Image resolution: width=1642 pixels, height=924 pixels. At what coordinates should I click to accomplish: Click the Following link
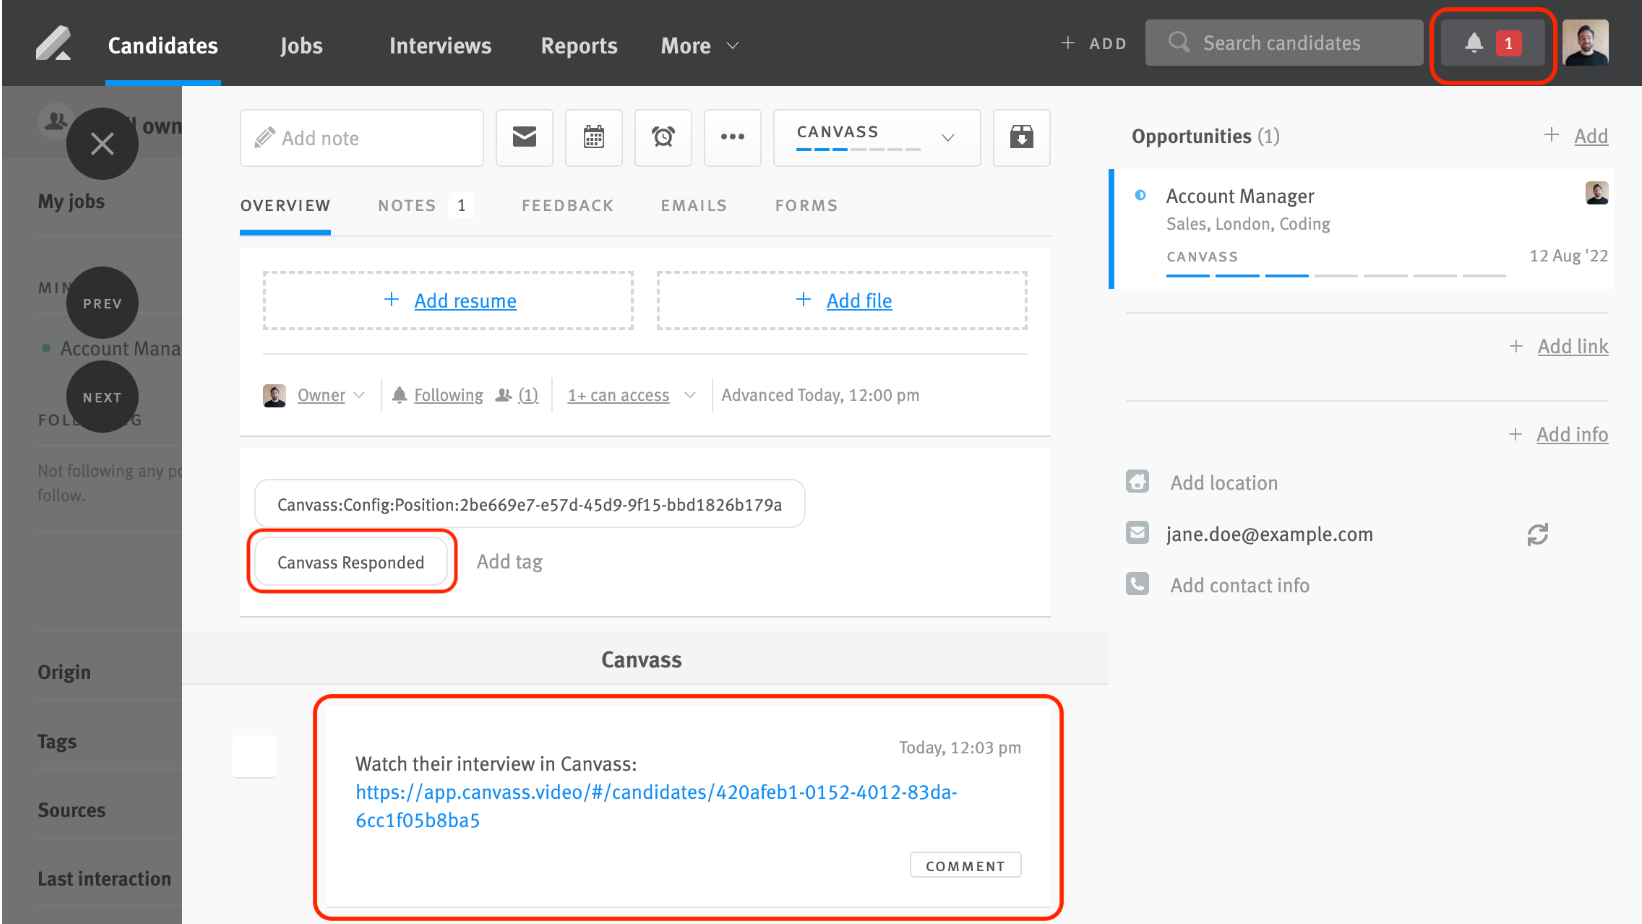pos(448,395)
